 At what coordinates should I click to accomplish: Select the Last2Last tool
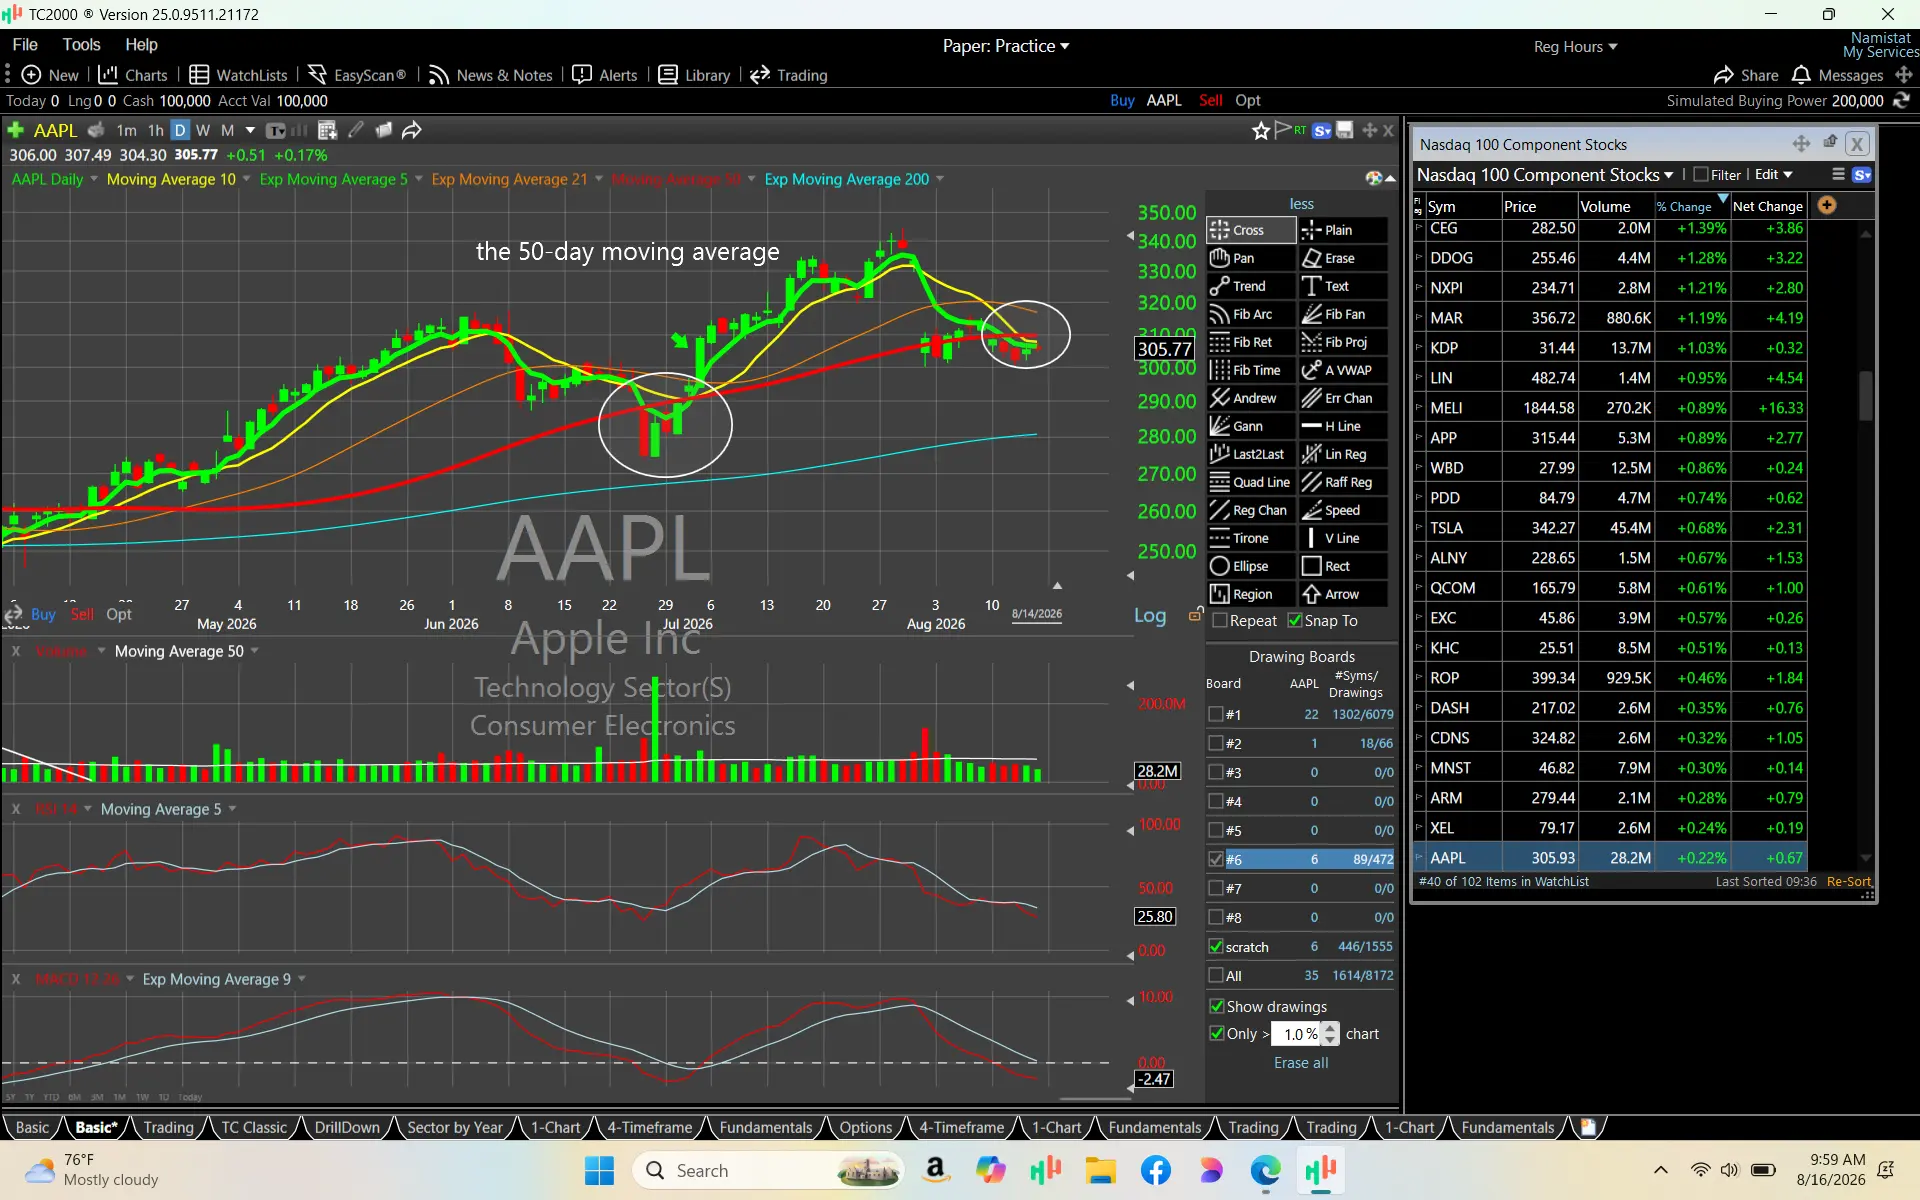tap(1251, 454)
